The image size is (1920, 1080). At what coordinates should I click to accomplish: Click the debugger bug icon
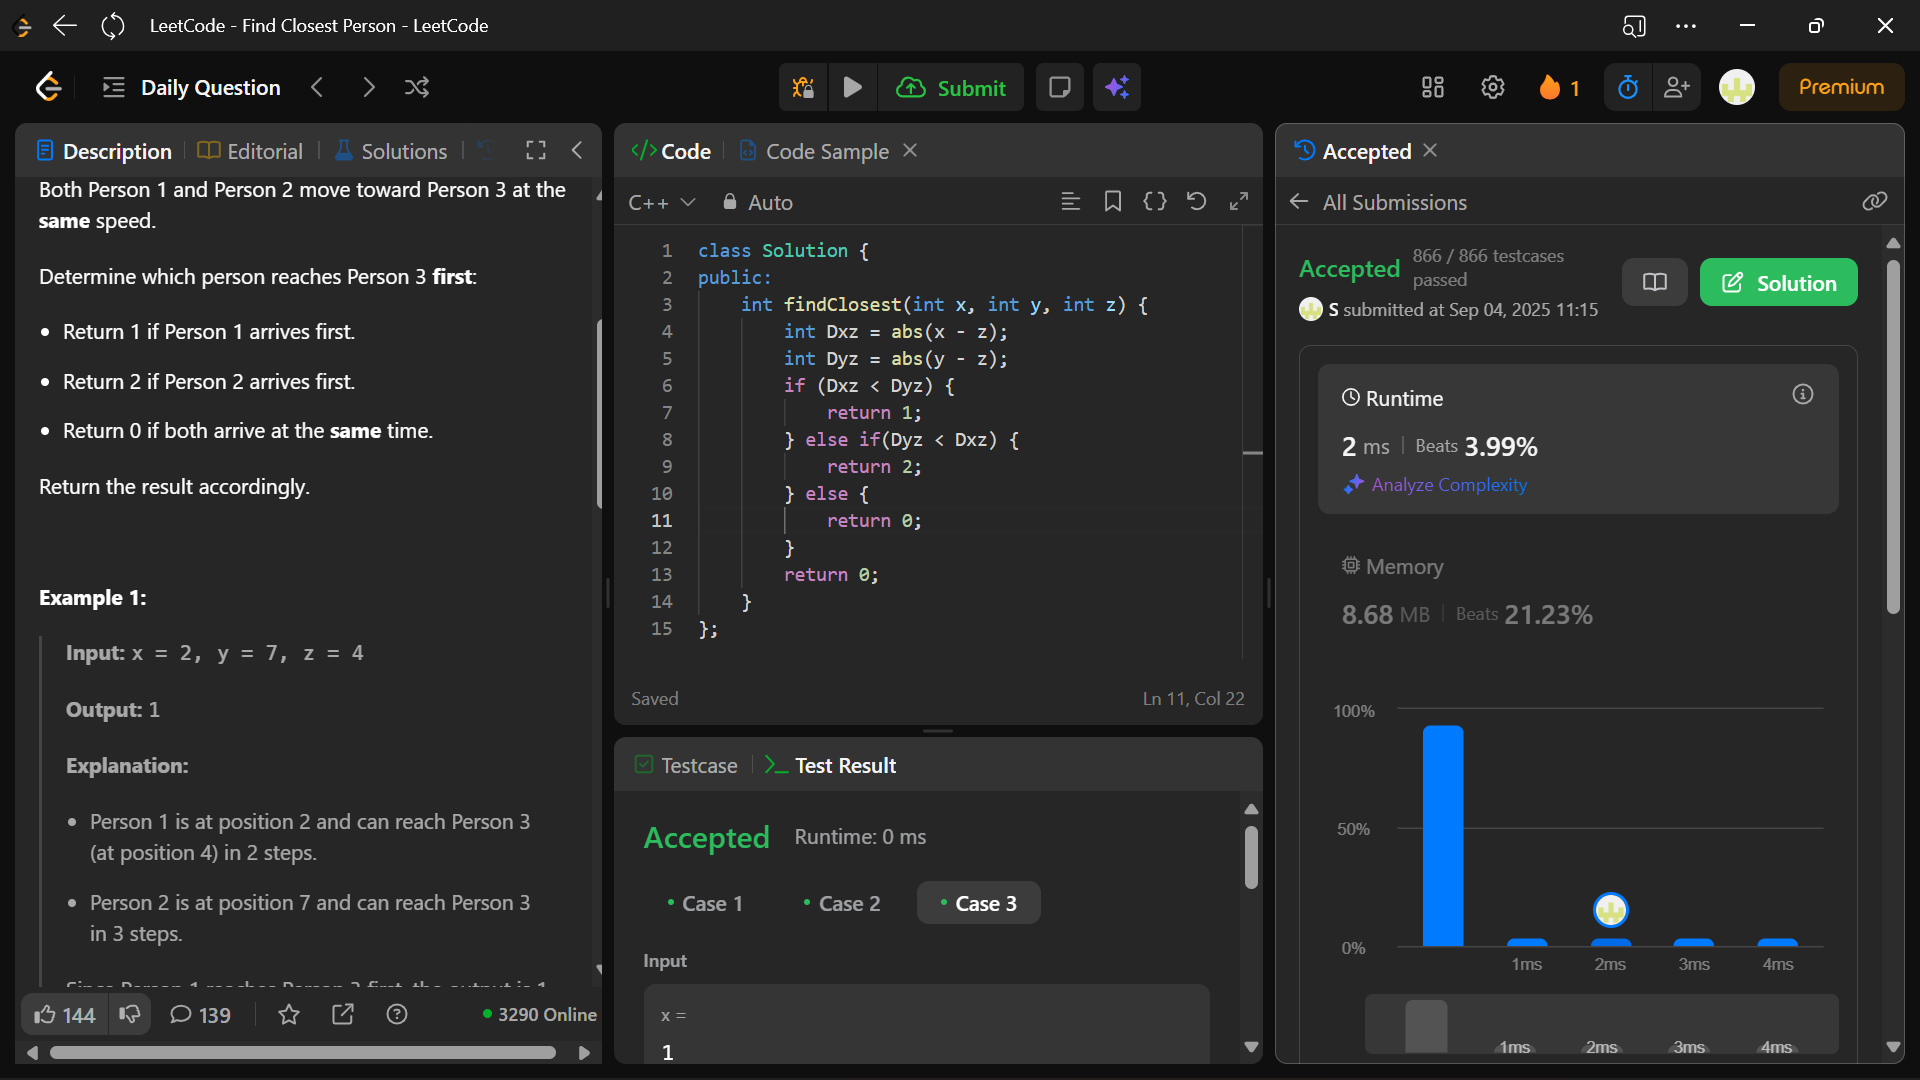click(803, 88)
